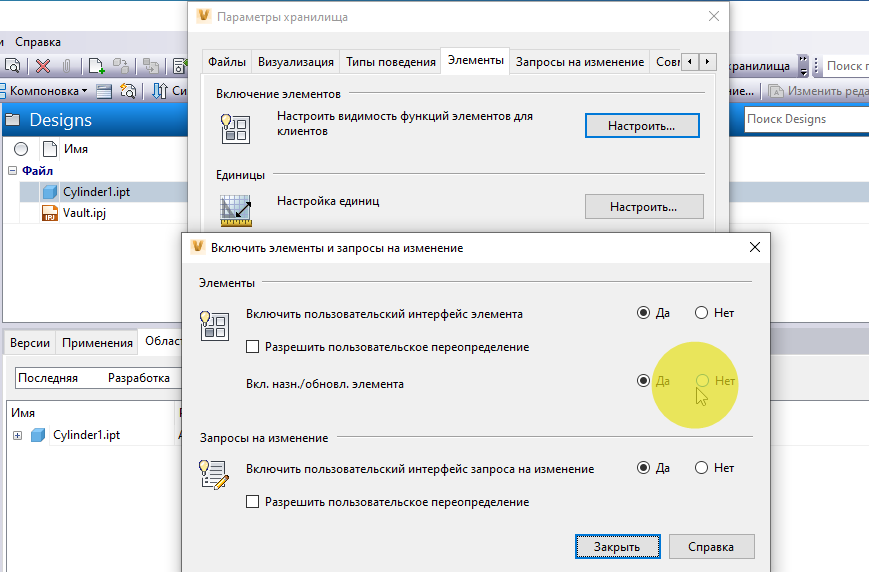Click the grayed copy design icon
Image resolution: width=869 pixels, height=572 pixels.
pos(151,66)
